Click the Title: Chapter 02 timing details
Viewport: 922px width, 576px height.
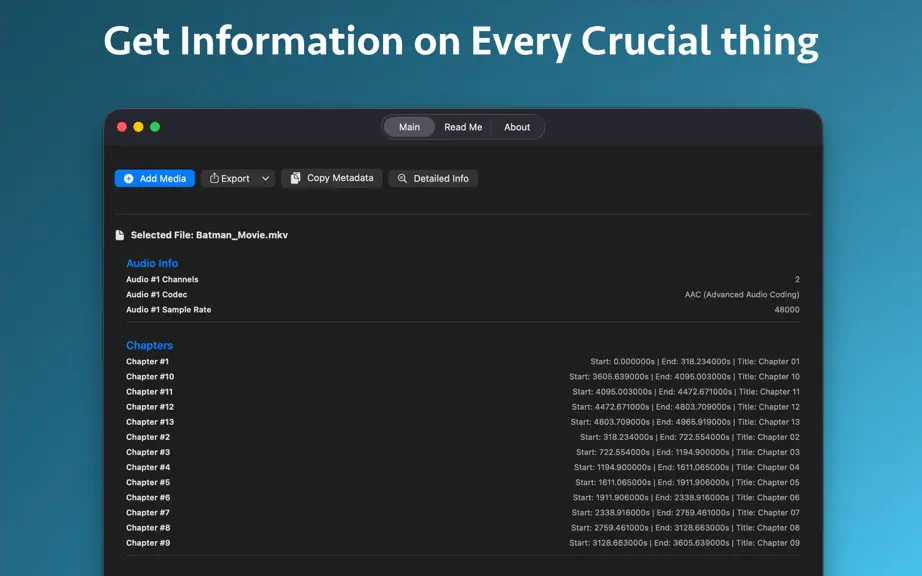[x=690, y=437]
